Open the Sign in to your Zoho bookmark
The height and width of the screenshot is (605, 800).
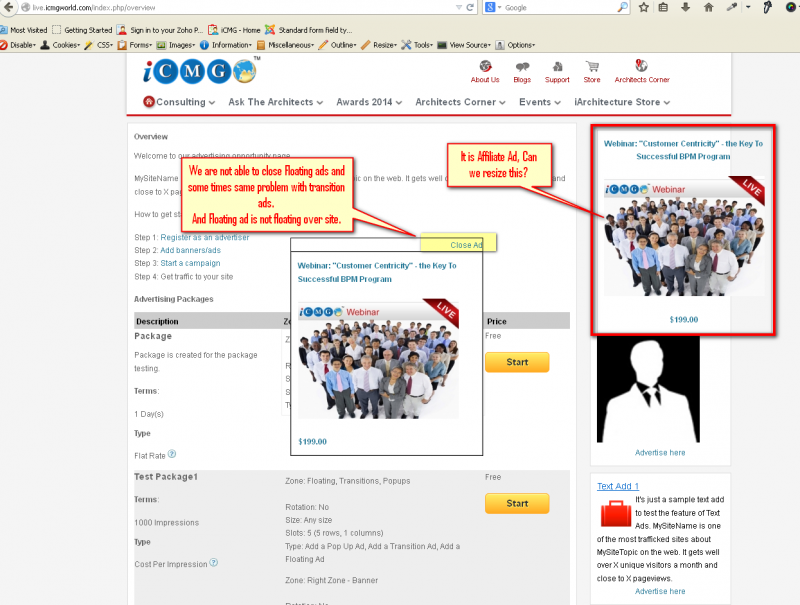click(x=160, y=30)
